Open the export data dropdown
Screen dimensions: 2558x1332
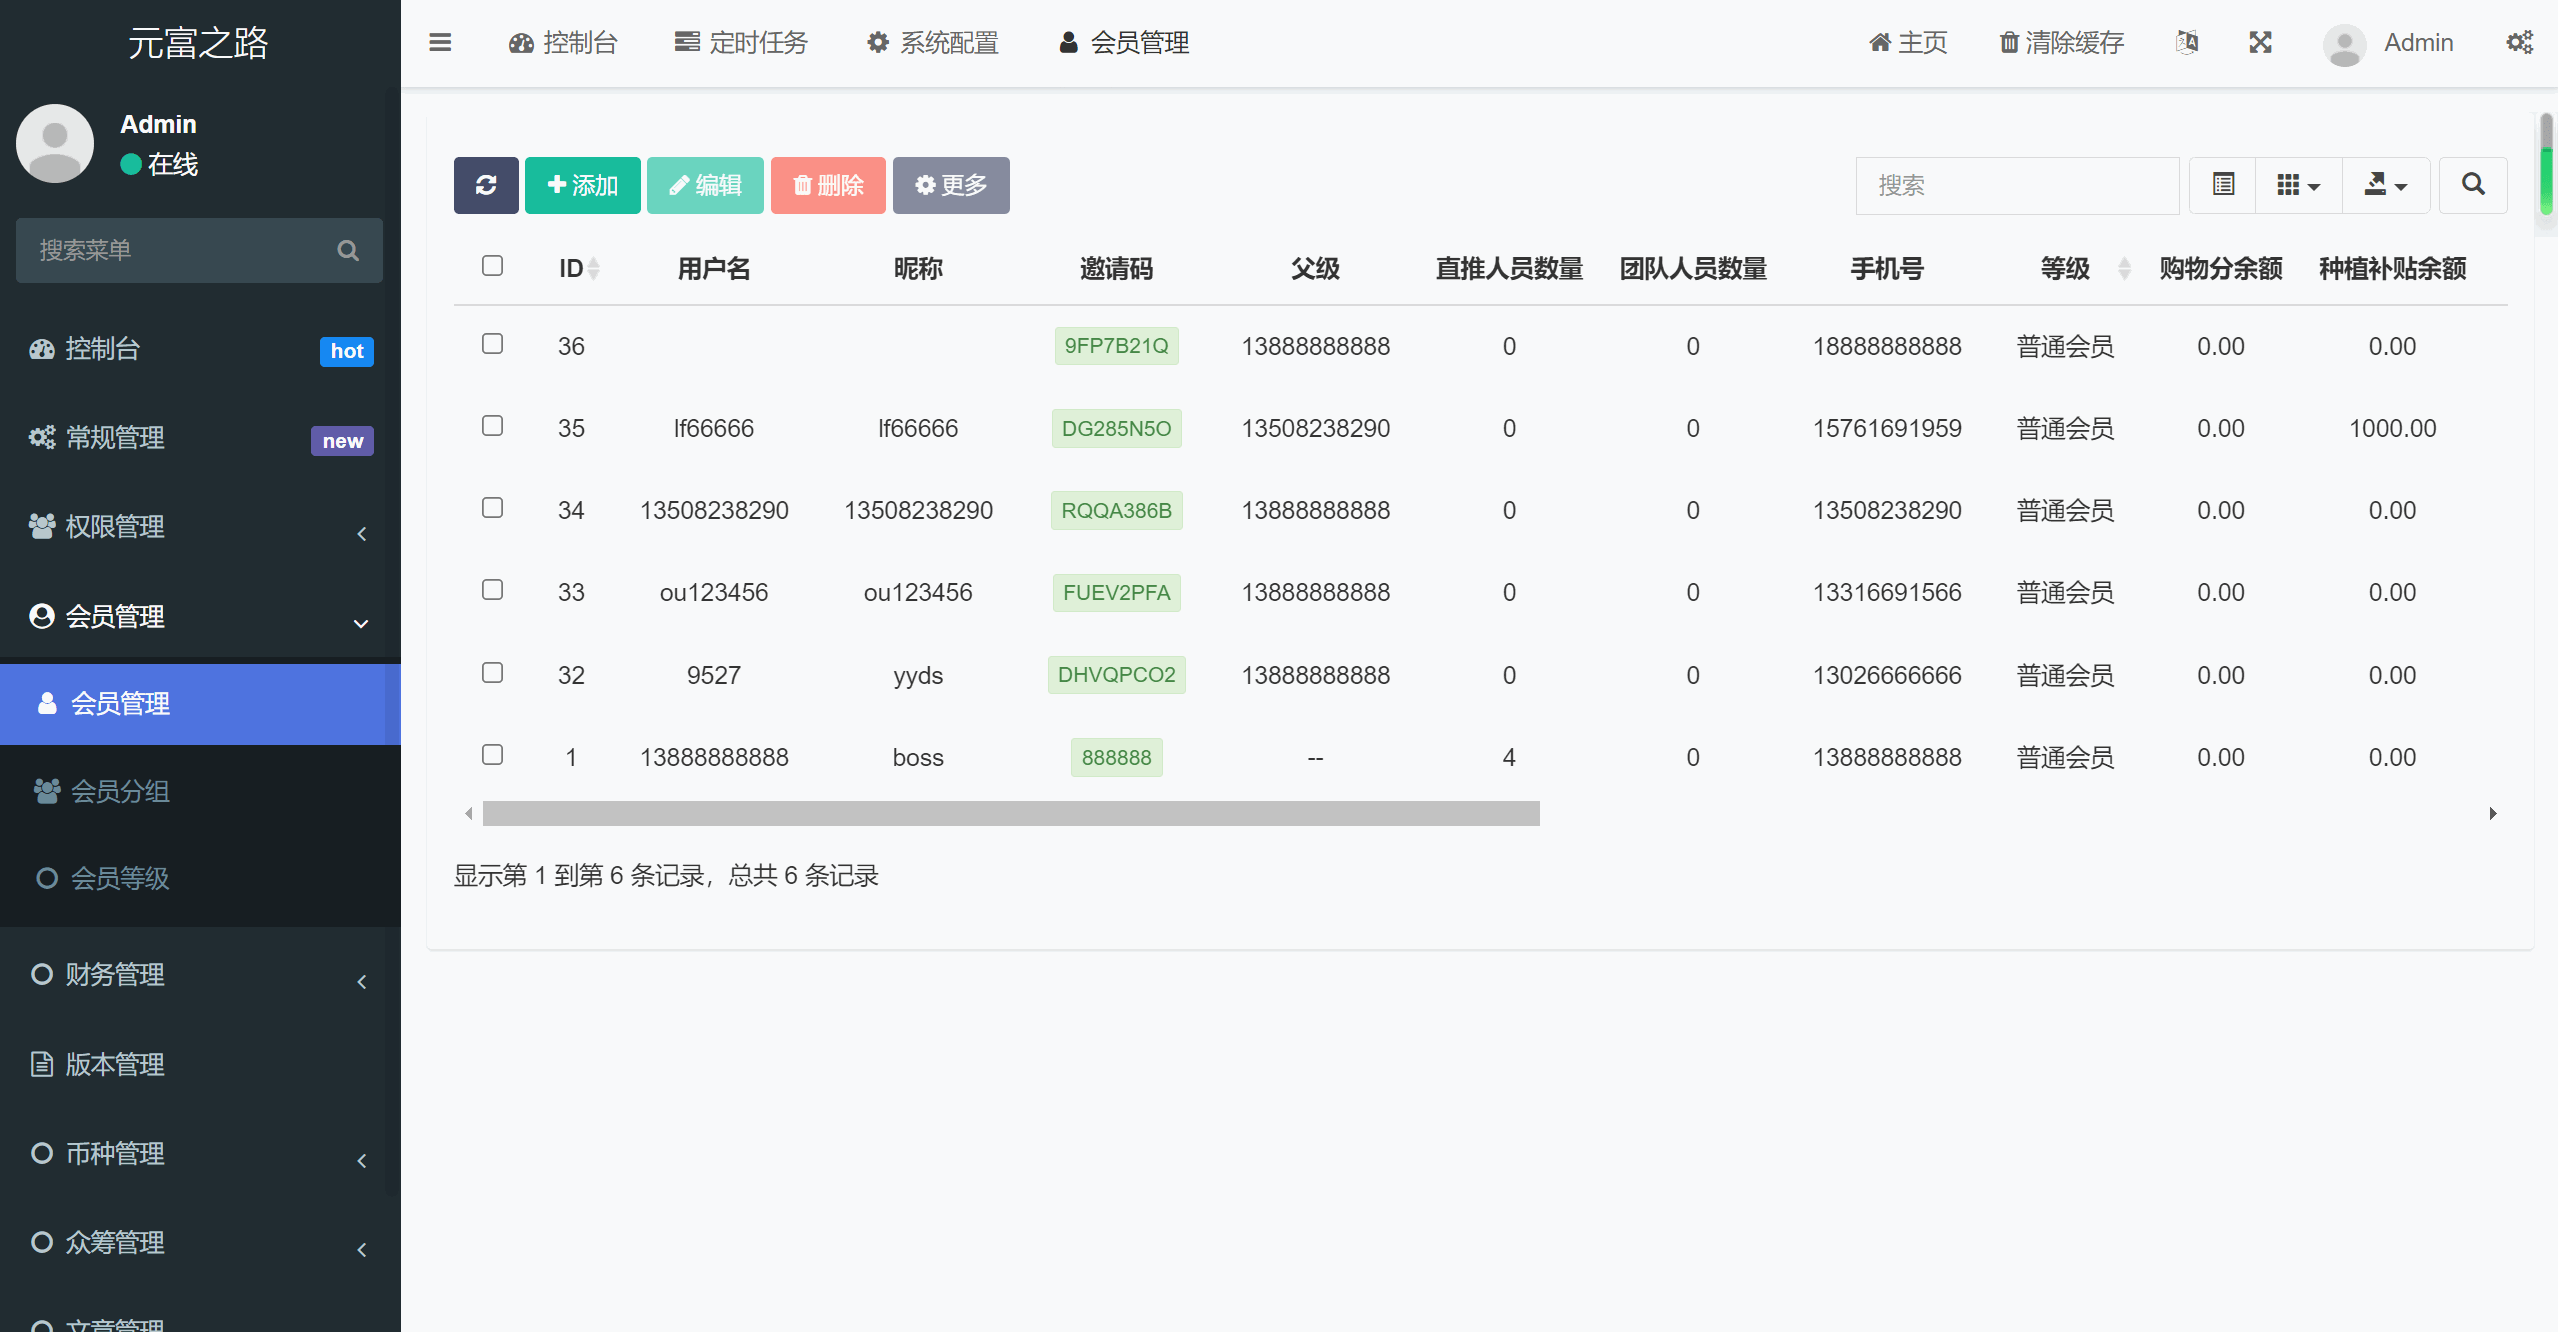[x=2385, y=185]
